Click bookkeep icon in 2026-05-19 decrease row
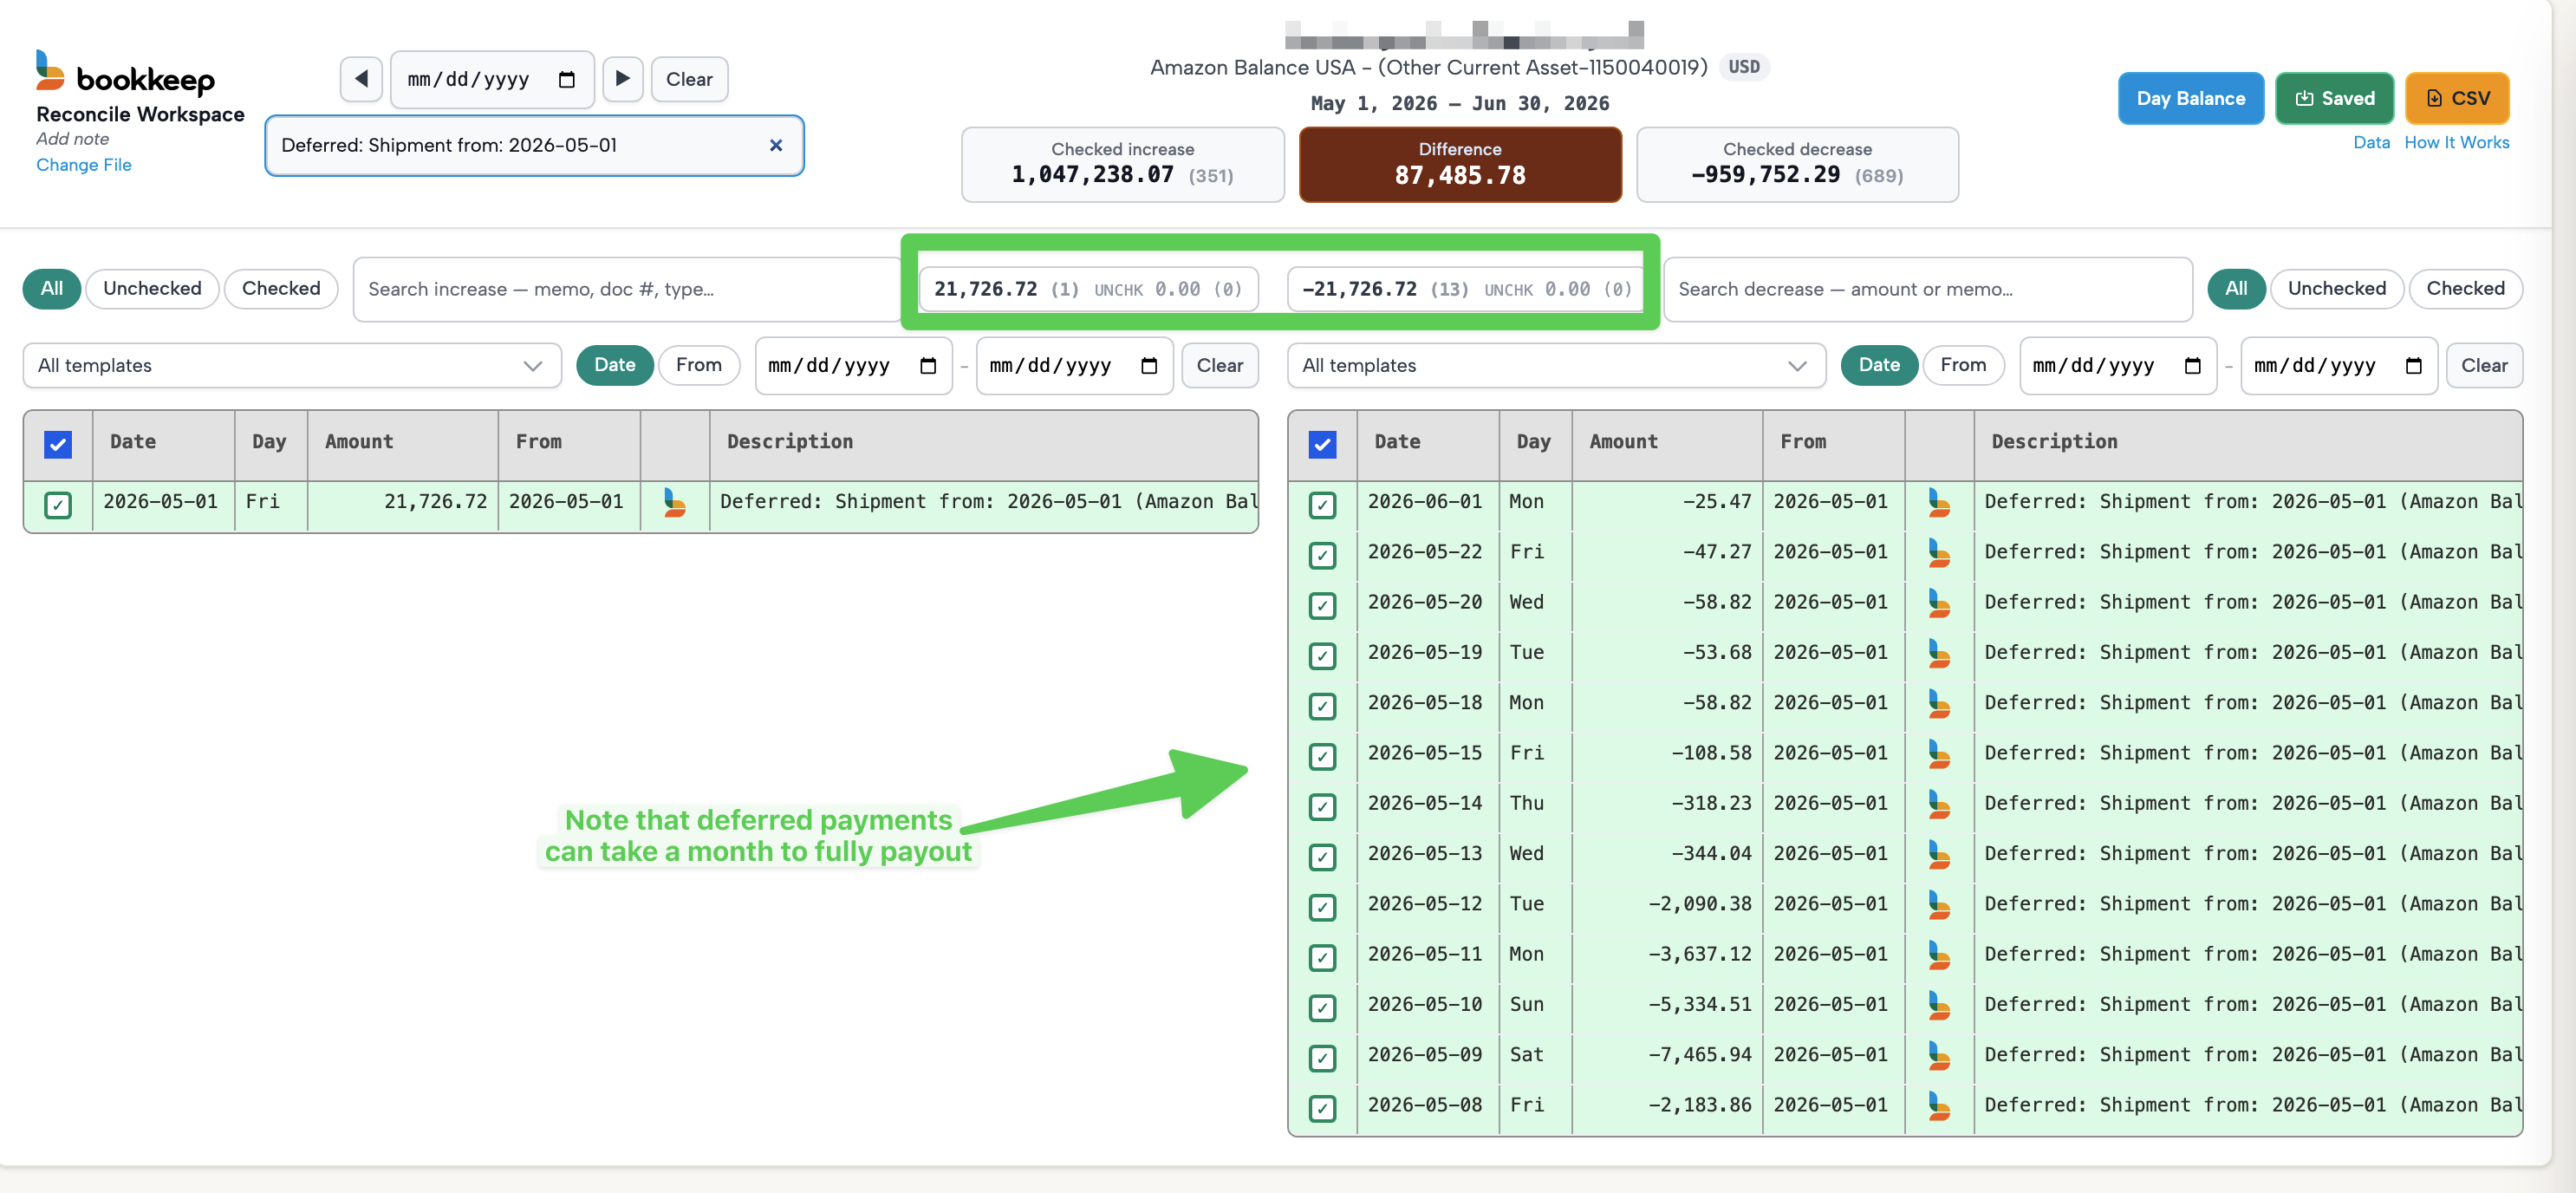This screenshot has width=2576, height=1193. point(1939,653)
